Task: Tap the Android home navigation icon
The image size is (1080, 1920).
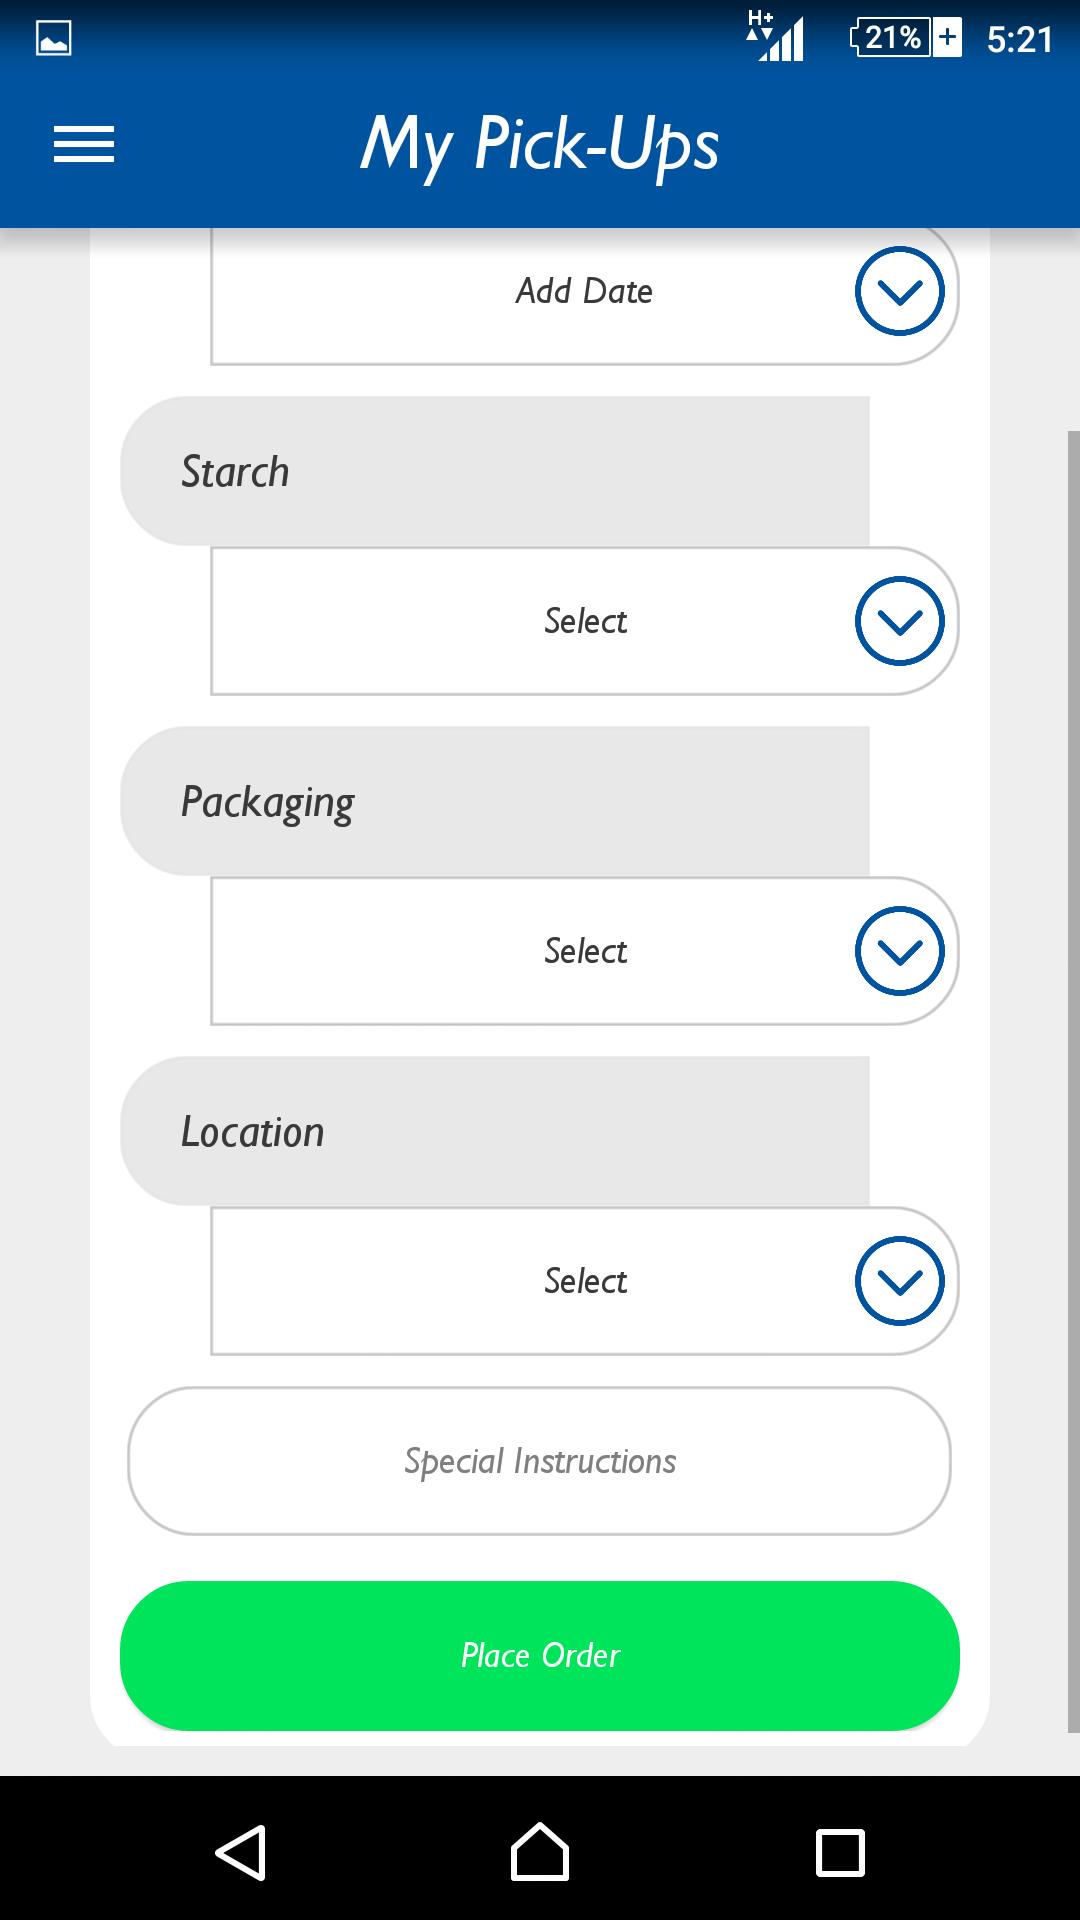Action: point(540,1852)
